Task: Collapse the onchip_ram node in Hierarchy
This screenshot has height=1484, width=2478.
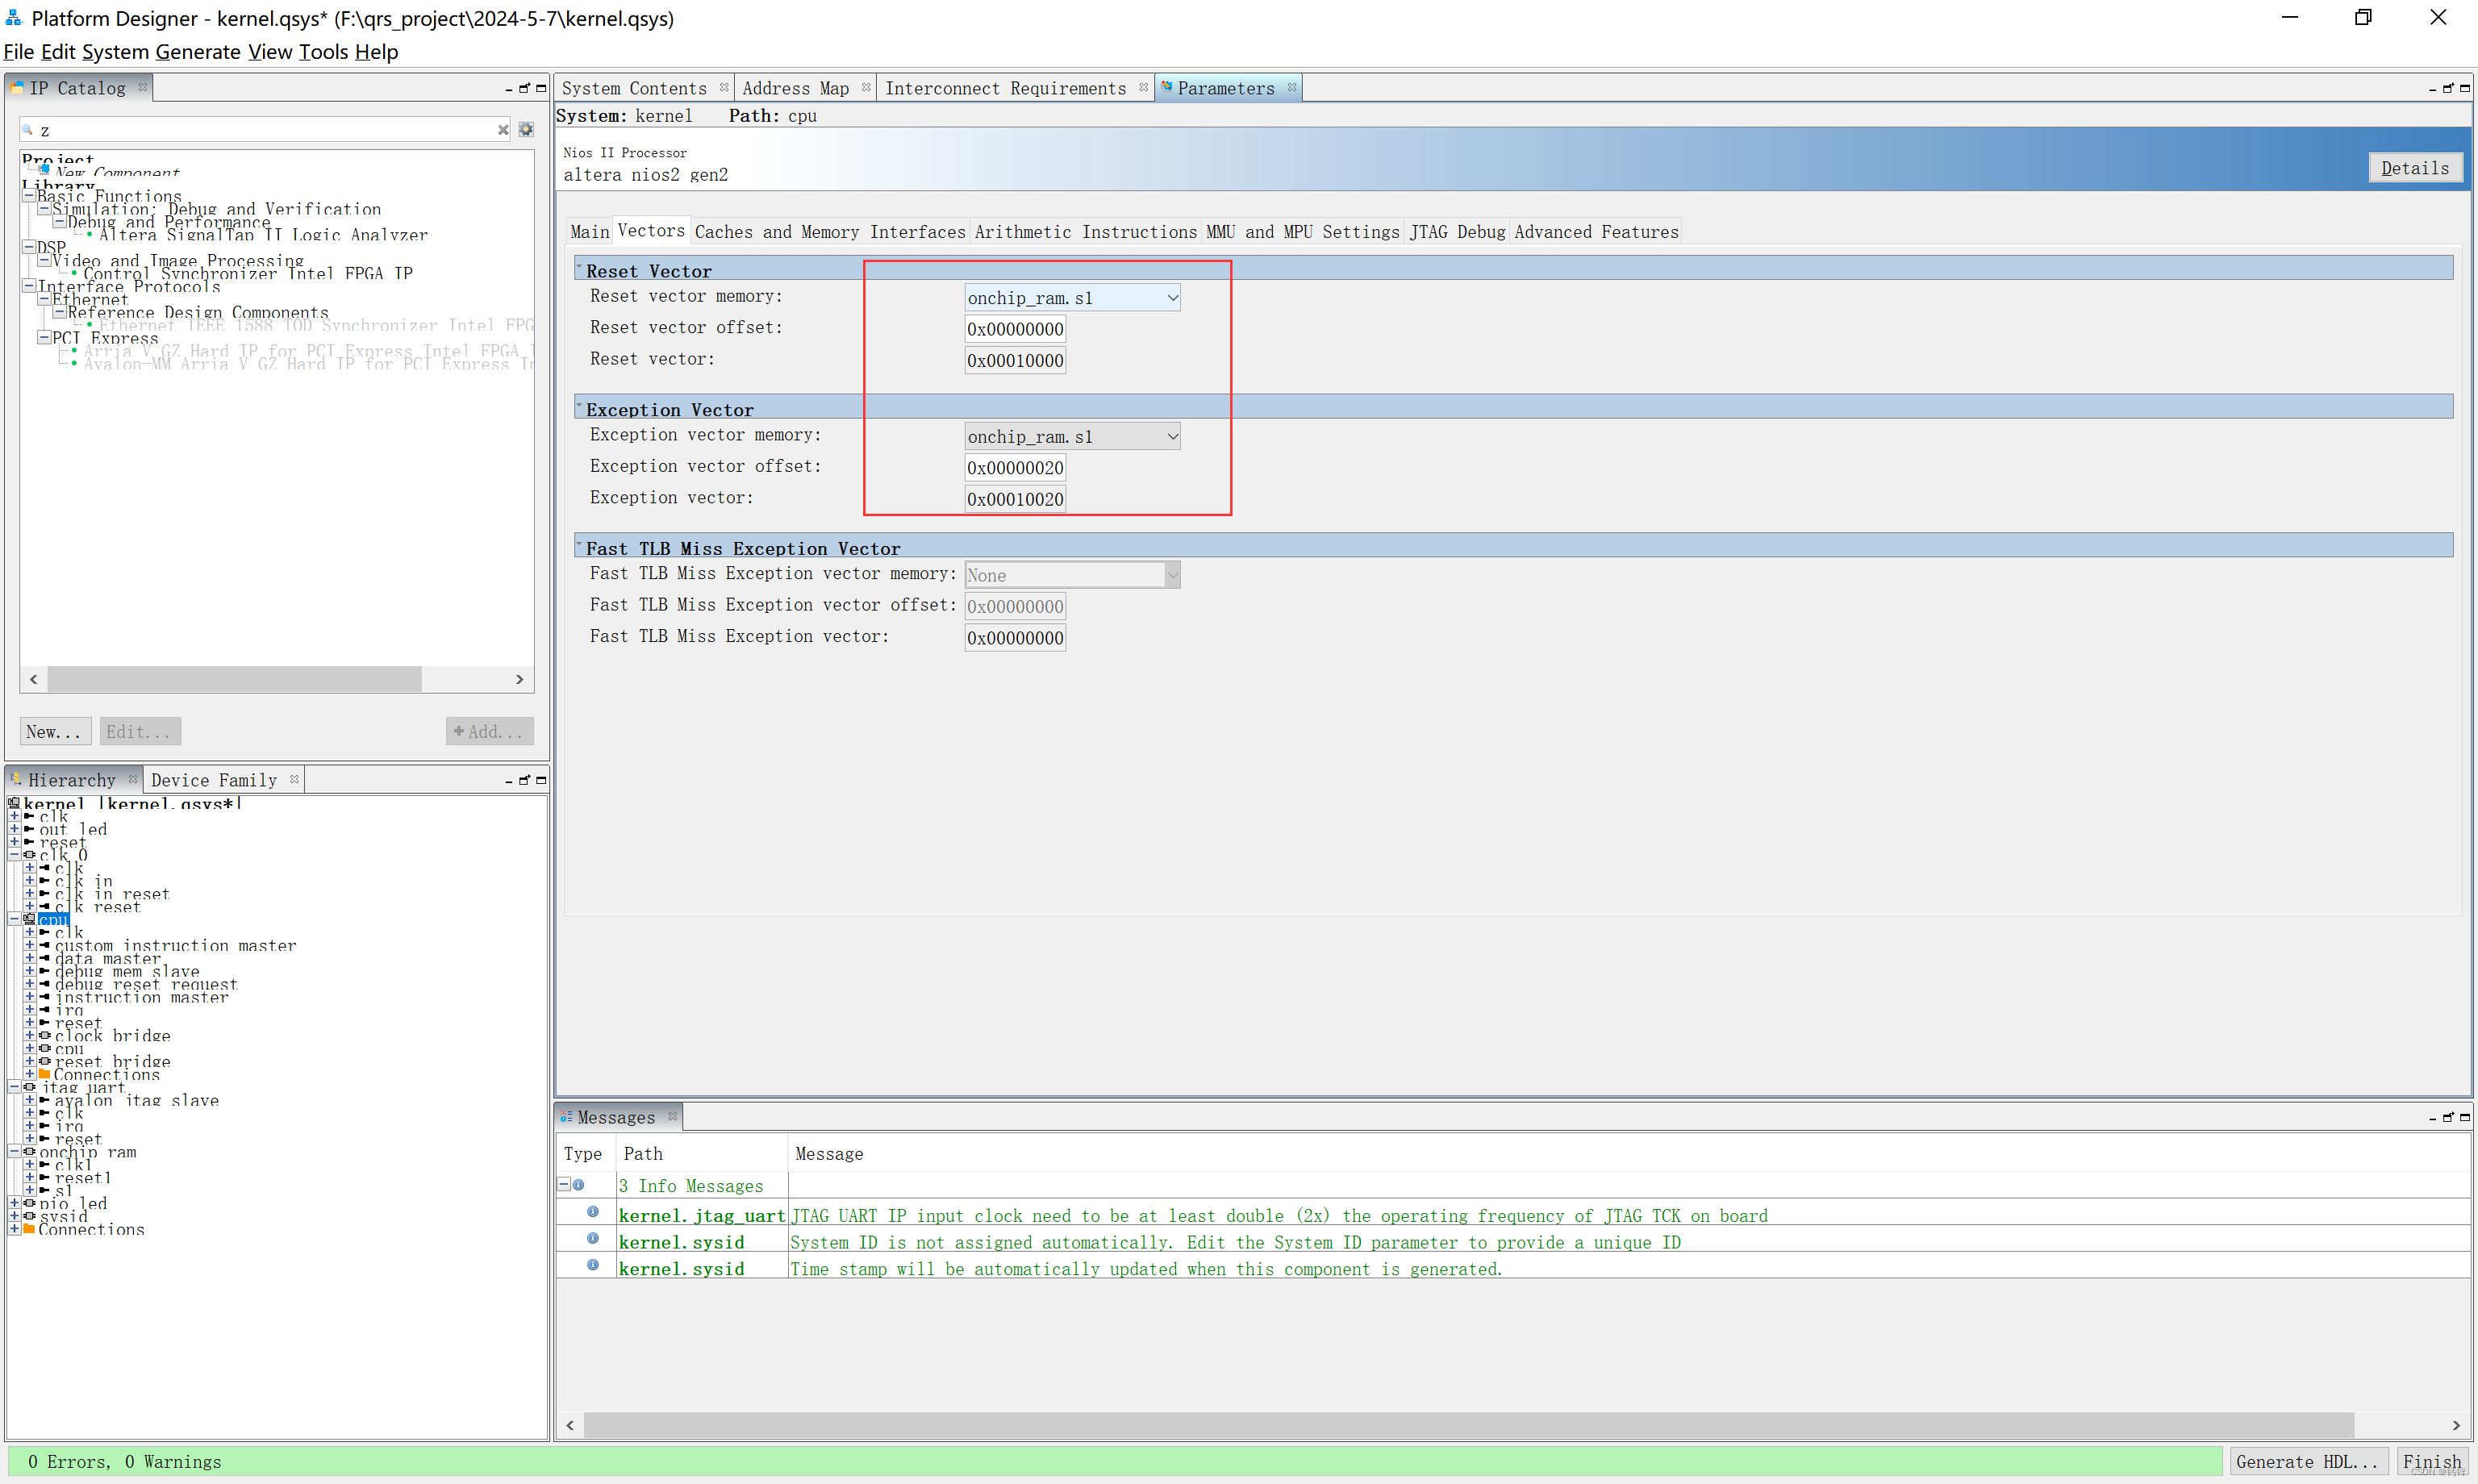Action: click(14, 1151)
